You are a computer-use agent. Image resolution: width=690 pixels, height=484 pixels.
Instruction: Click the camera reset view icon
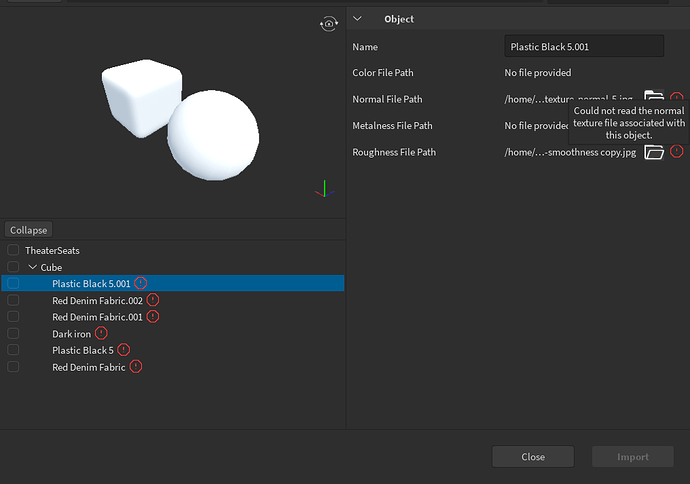click(328, 24)
